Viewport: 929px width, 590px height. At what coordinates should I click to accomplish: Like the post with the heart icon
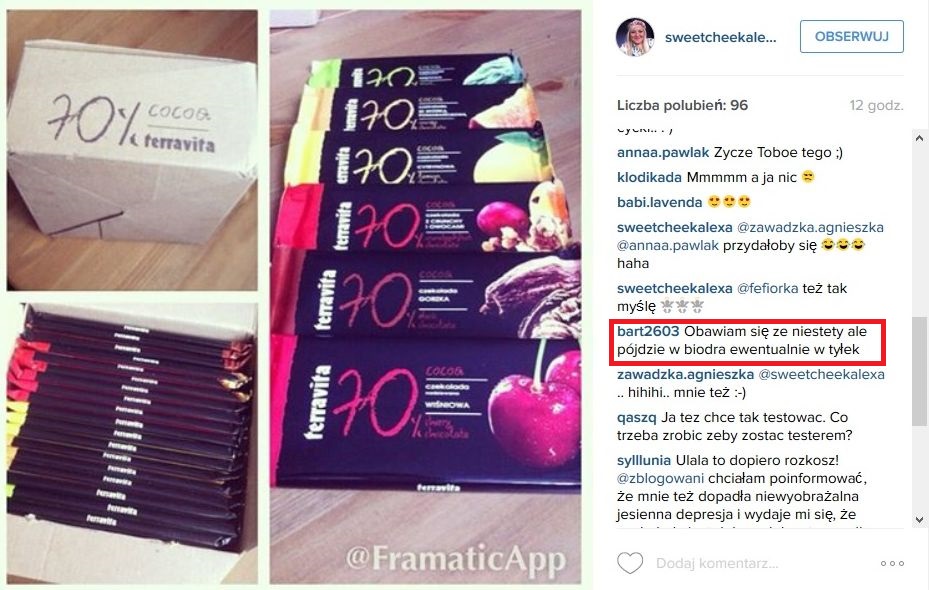click(630, 563)
